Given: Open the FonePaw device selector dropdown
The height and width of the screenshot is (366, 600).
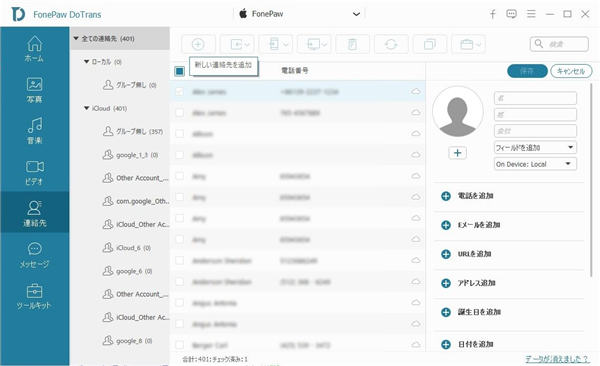Looking at the screenshot, I should click(299, 14).
